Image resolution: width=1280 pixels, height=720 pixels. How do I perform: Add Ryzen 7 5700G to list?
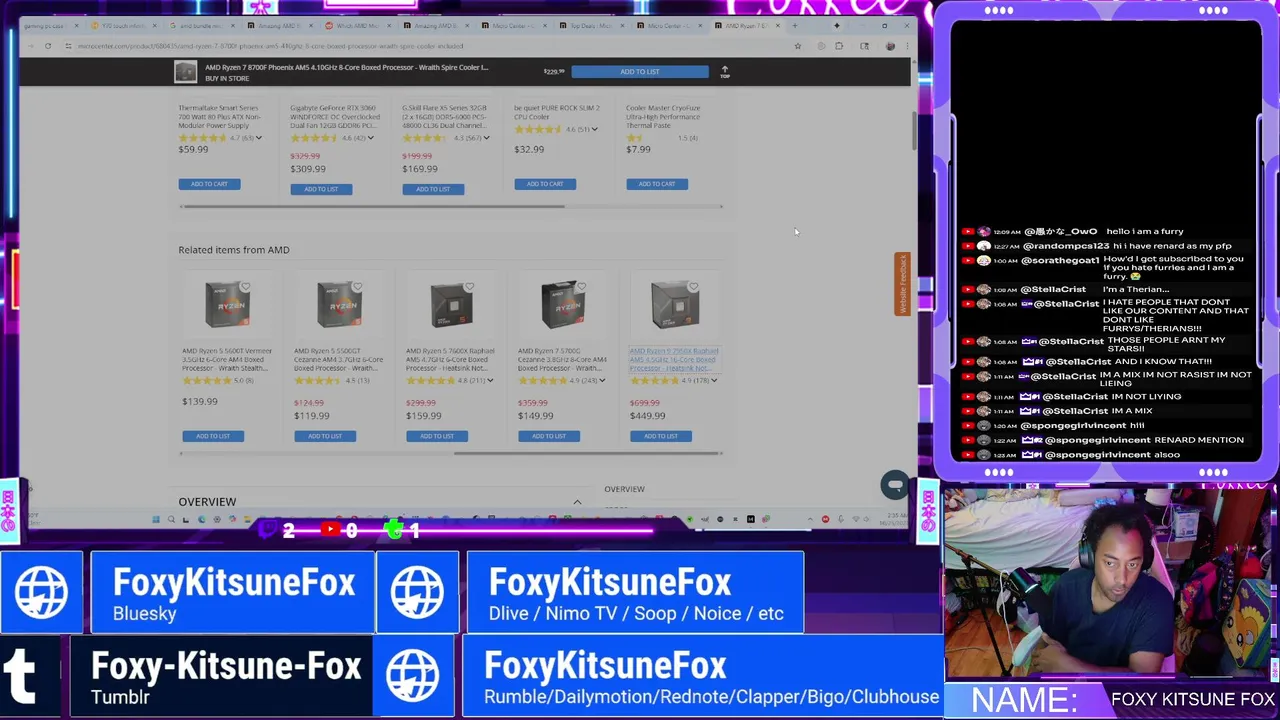(549, 436)
